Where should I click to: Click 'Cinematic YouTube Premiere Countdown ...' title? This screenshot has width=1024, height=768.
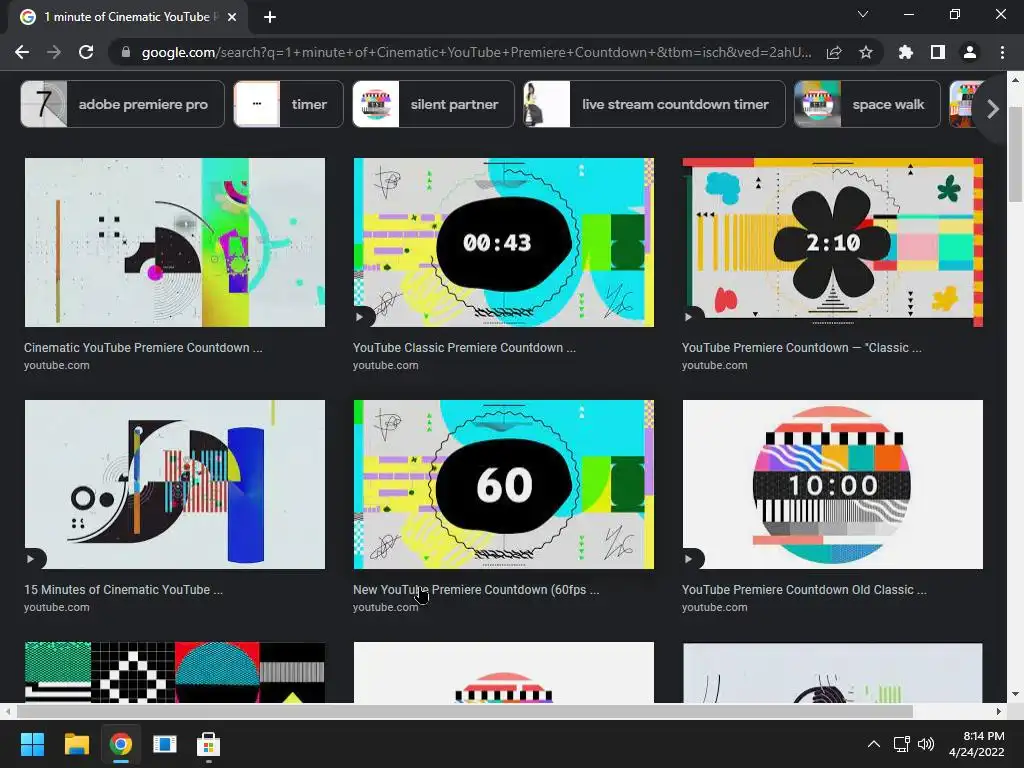pyautogui.click(x=143, y=347)
